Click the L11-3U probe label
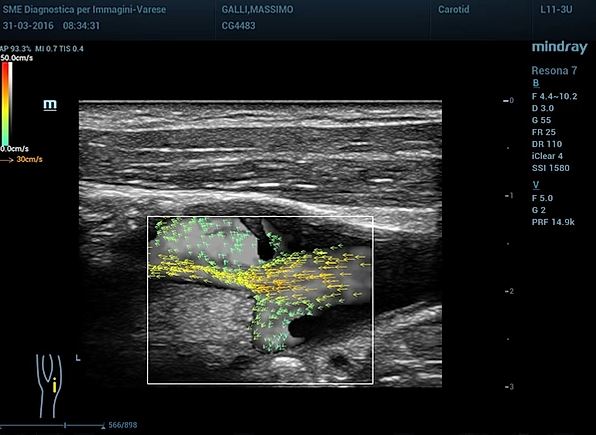This screenshot has width=596, height=435. [556, 10]
